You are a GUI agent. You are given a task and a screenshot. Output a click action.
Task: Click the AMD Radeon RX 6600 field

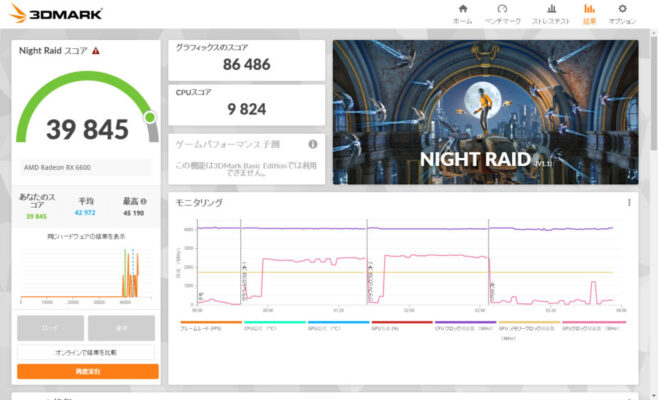[x=86, y=167]
